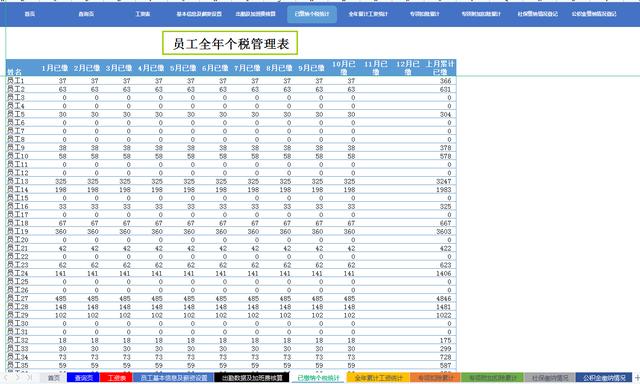The width and height of the screenshot is (640, 384).
Task: Click the 员工10 name cell
Action: tap(22, 156)
